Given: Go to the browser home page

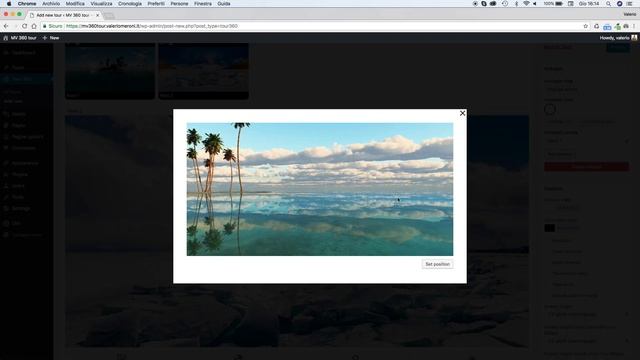Looking at the screenshot, I should (x=34, y=26).
